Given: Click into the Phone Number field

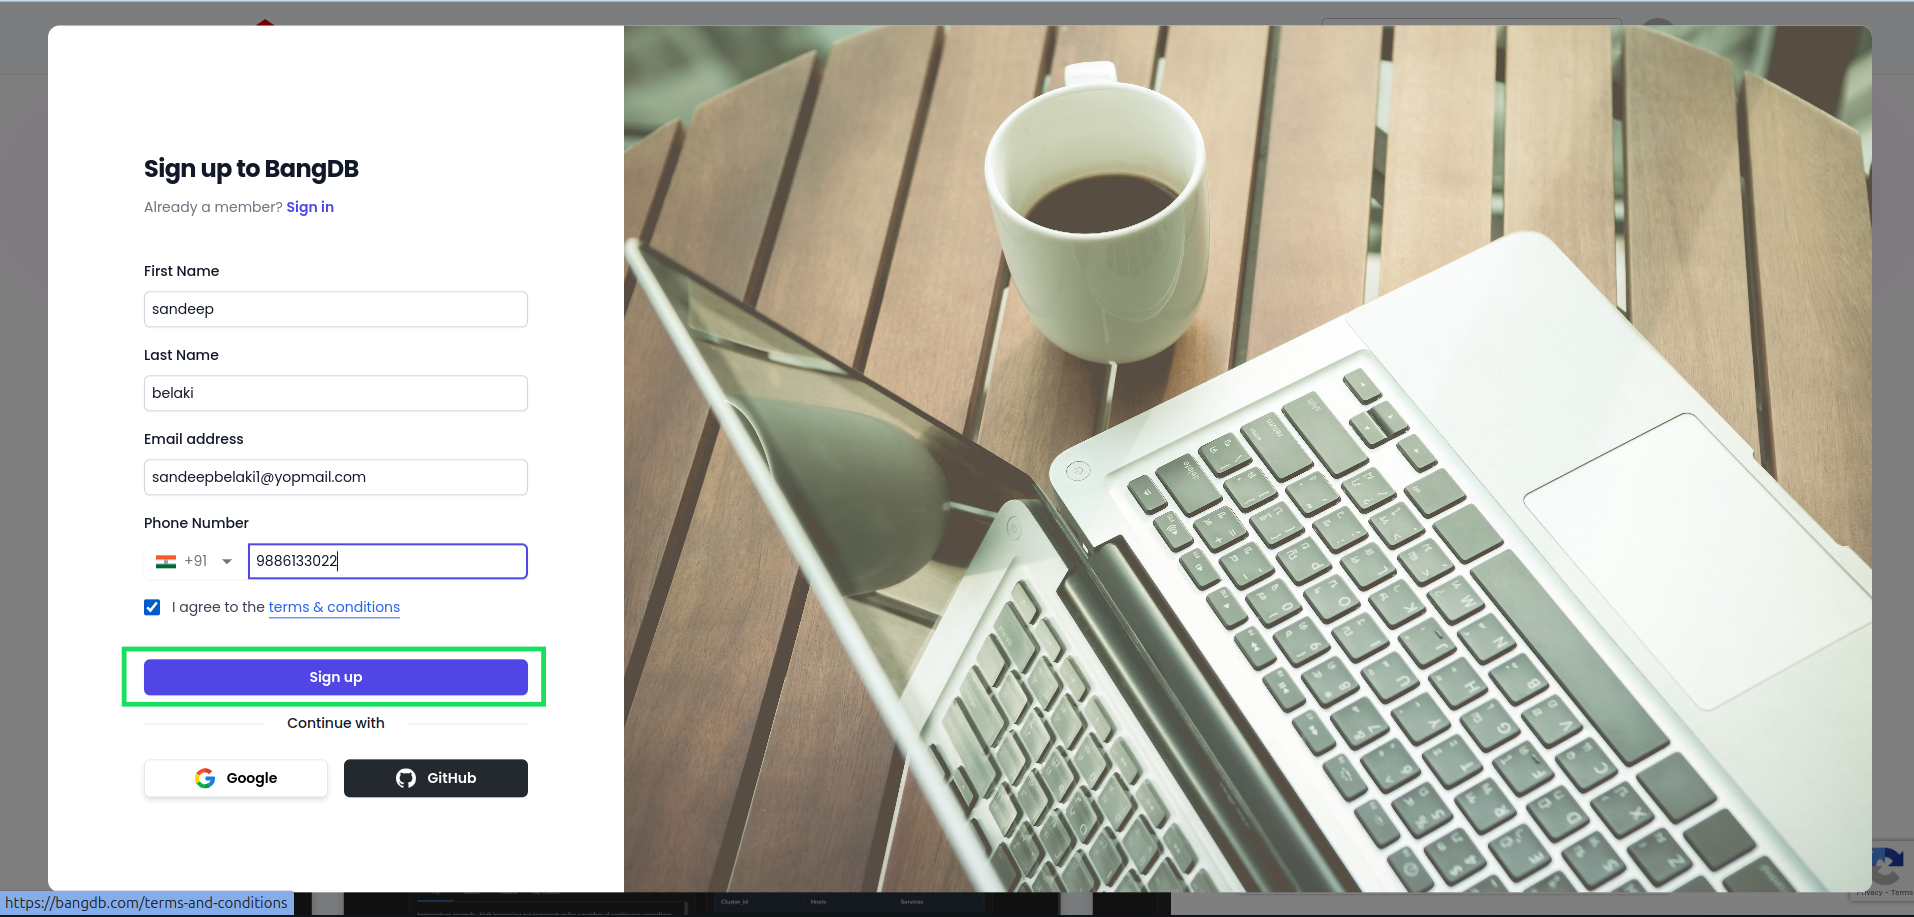Looking at the screenshot, I should tap(388, 561).
